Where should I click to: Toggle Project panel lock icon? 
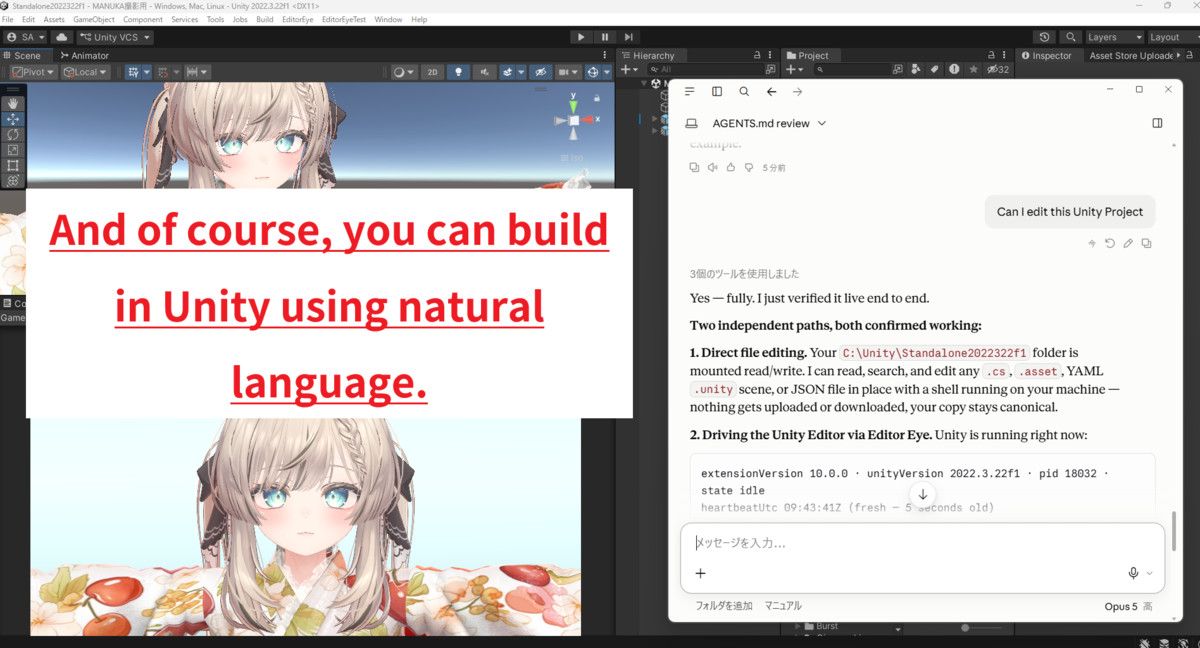click(990, 56)
